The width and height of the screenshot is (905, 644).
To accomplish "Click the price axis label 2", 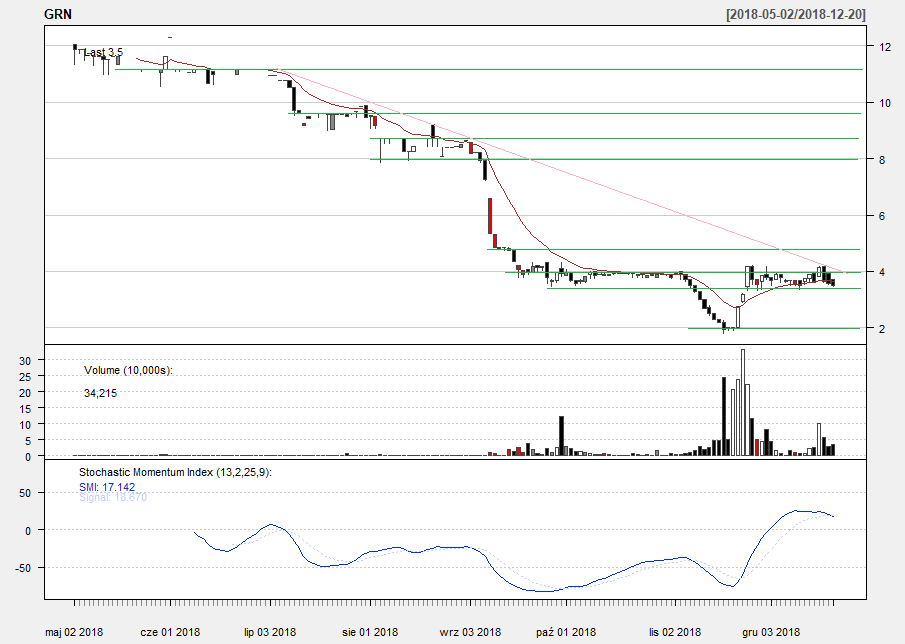I will (882, 329).
